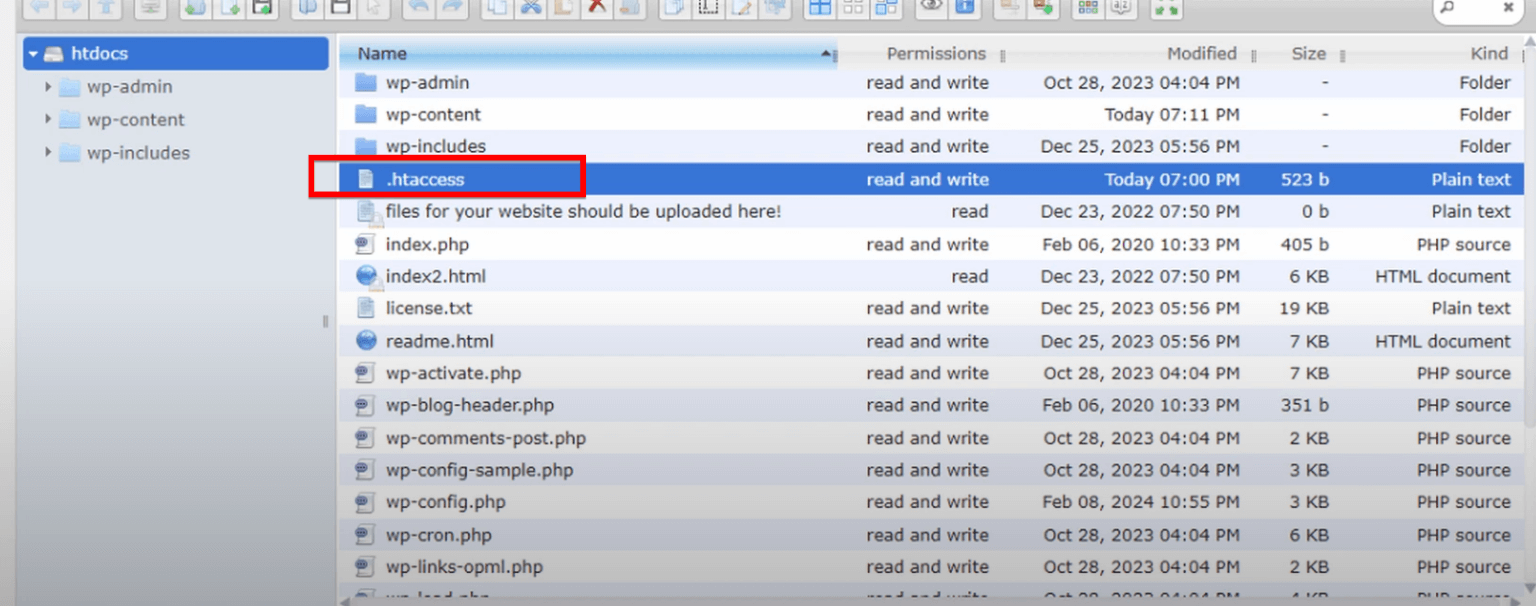The width and height of the screenshot is (1536, 606).
Task: Switch to small icons view
Action: [852, 8]
